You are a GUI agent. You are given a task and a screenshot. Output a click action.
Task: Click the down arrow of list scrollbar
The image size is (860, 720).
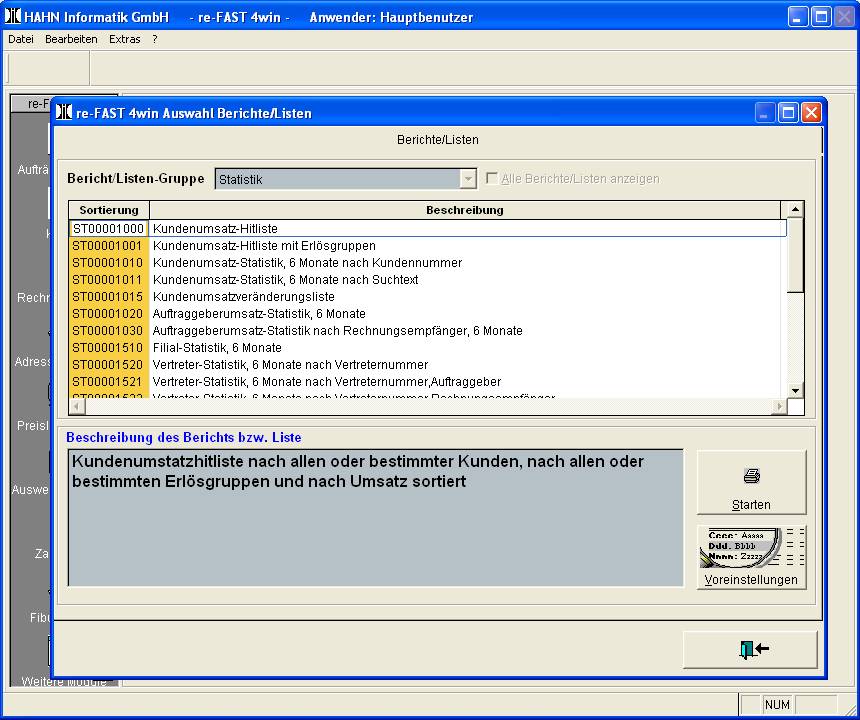795,390
